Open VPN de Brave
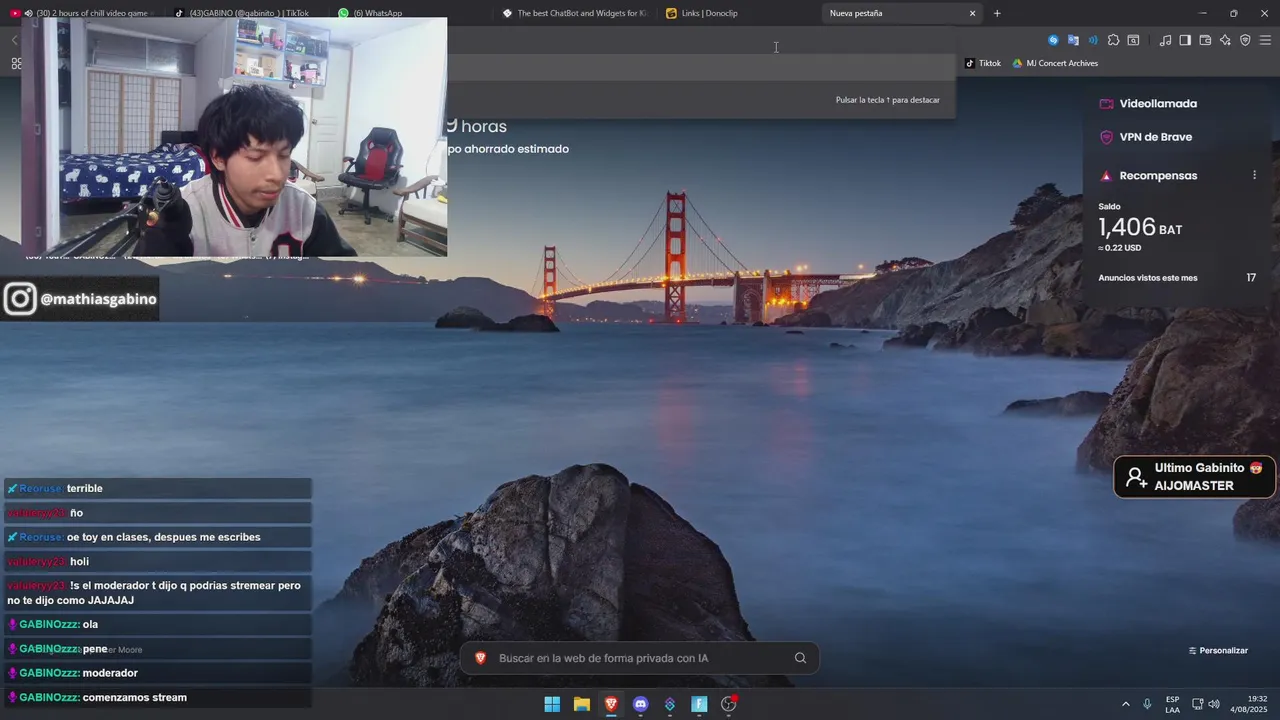Image resolution: width=1280 pixels, height=720 pixels. click(x=1146, y=137)
